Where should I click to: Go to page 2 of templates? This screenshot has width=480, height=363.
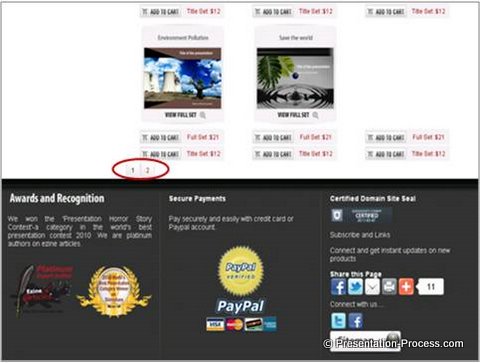[147, 170]
